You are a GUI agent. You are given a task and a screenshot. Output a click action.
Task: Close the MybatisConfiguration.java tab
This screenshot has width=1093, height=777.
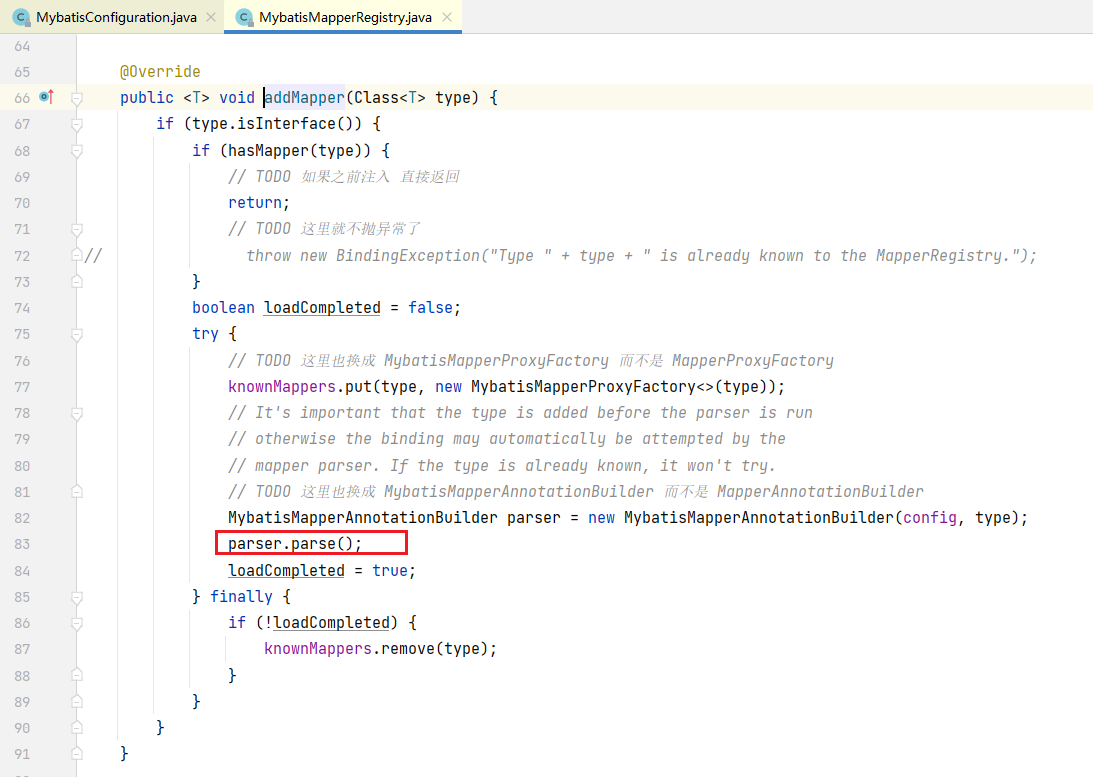[210, 18]
